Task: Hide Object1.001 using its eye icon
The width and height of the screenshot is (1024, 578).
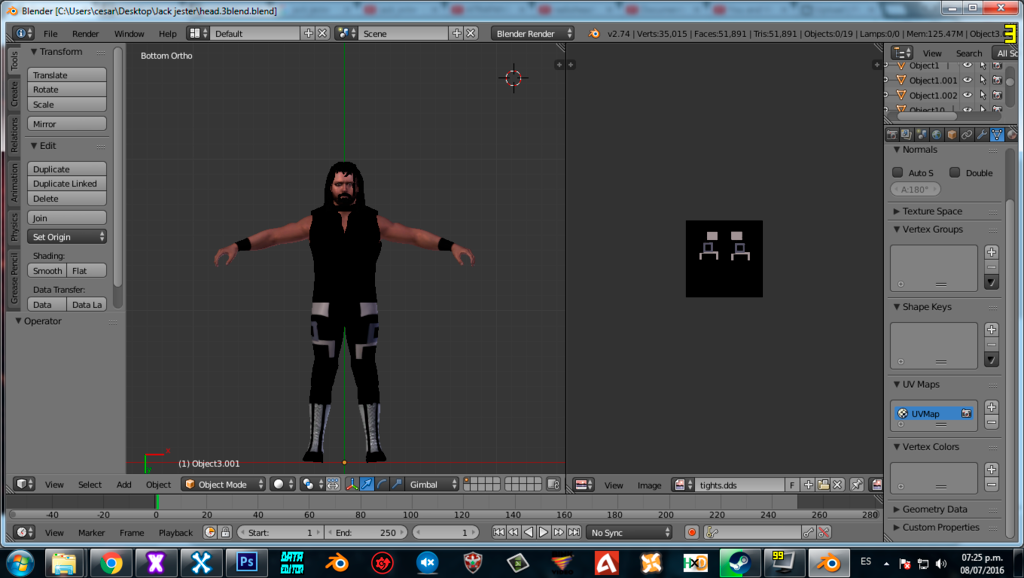Action: tap(967, 80)
